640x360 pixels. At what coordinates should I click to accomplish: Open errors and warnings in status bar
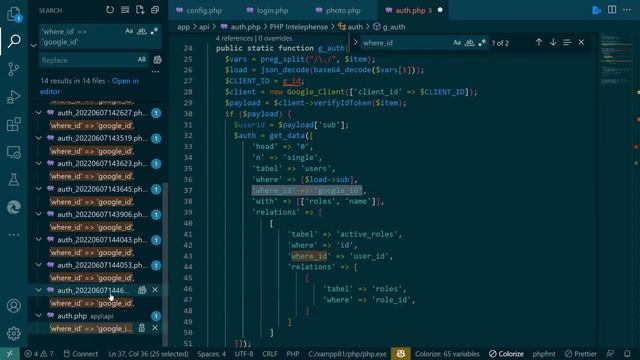tap(39, 353)
